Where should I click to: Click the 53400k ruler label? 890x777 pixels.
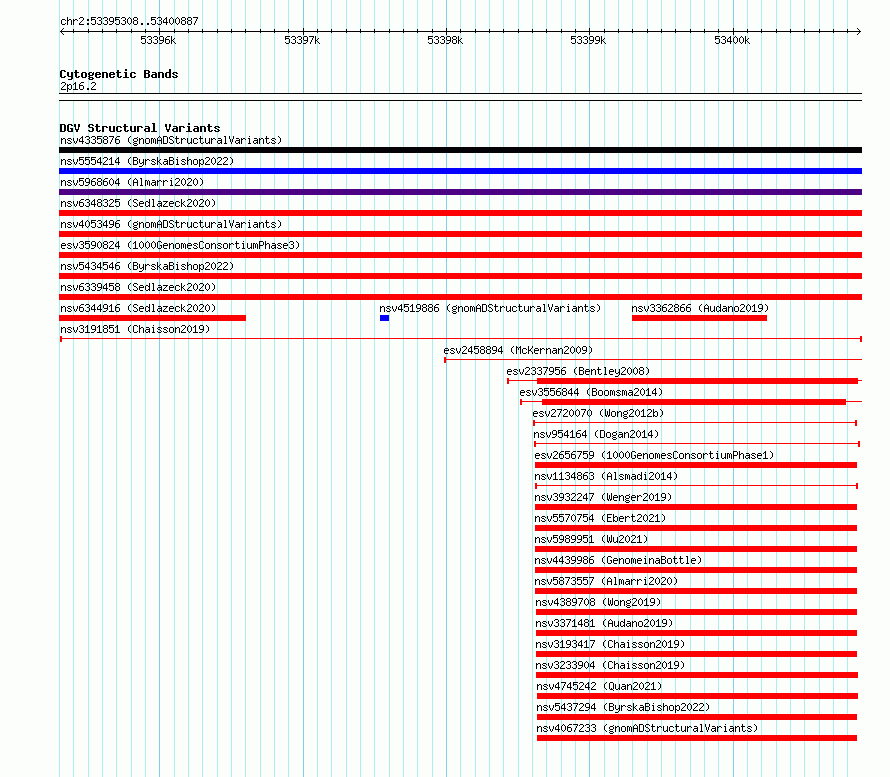tap(732, 40)
